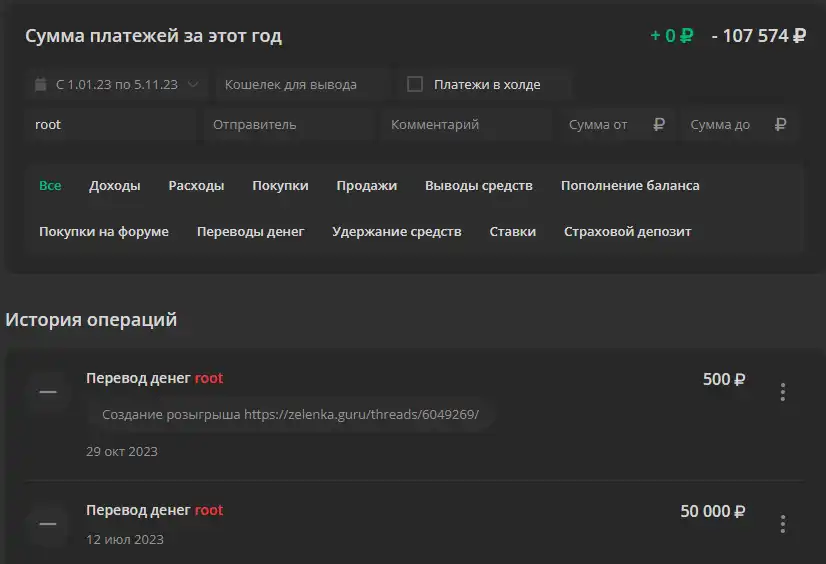Select the 'Переводы денег' tab

point(251,231)
